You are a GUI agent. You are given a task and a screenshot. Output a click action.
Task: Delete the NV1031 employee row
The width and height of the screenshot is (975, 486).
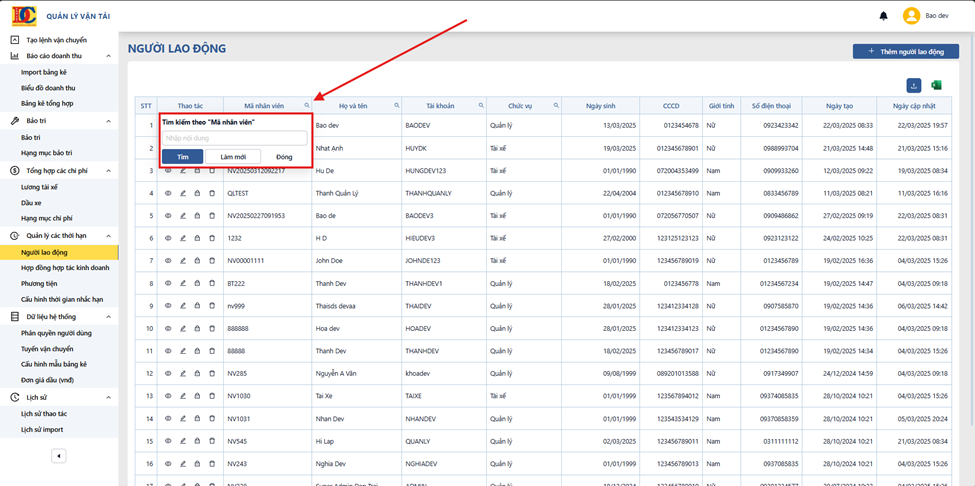coord(211,418)
